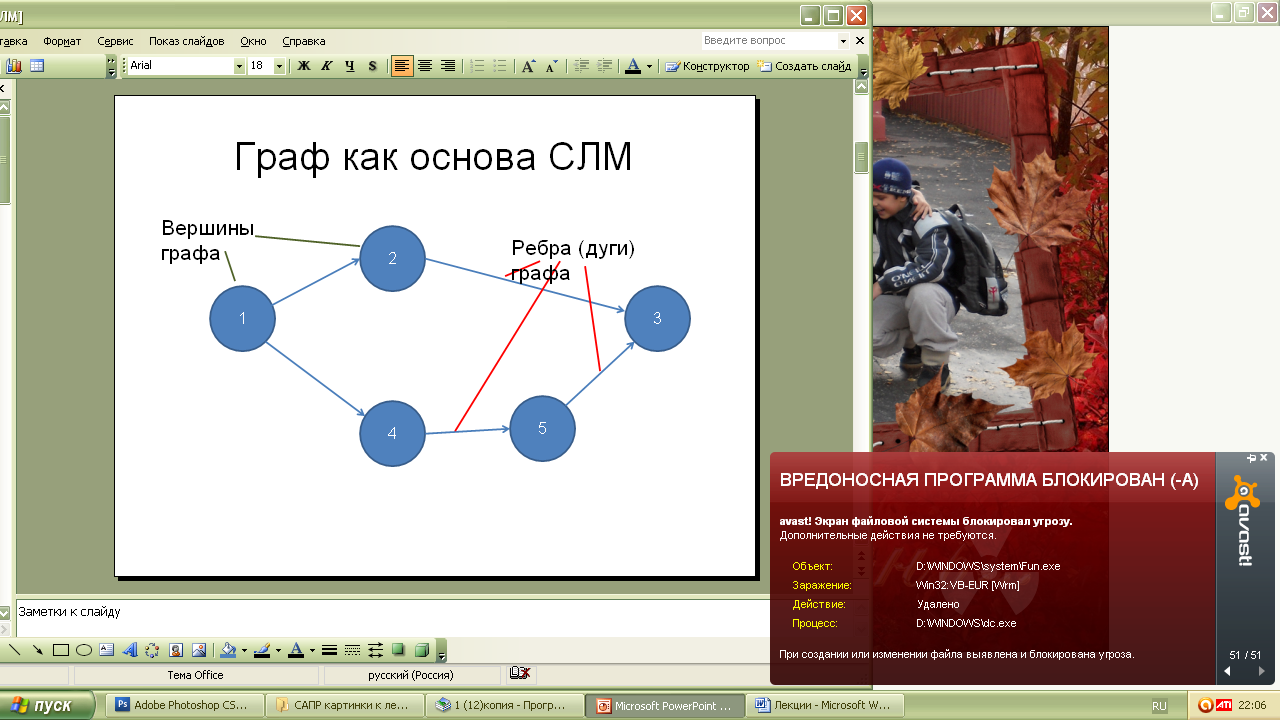The width and height of the screenshot is (1280, 720).
Task: Increase the font size
Action: click(x=529, y=66)
